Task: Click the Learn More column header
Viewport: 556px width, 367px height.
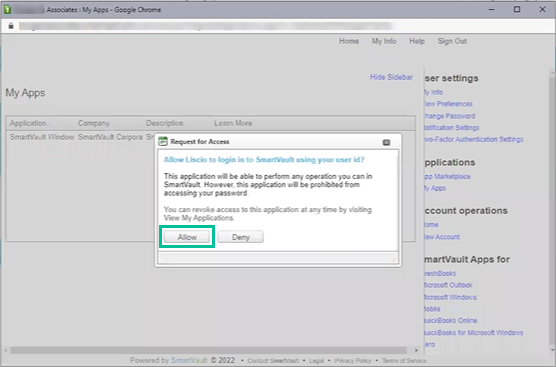Action: 233,123
